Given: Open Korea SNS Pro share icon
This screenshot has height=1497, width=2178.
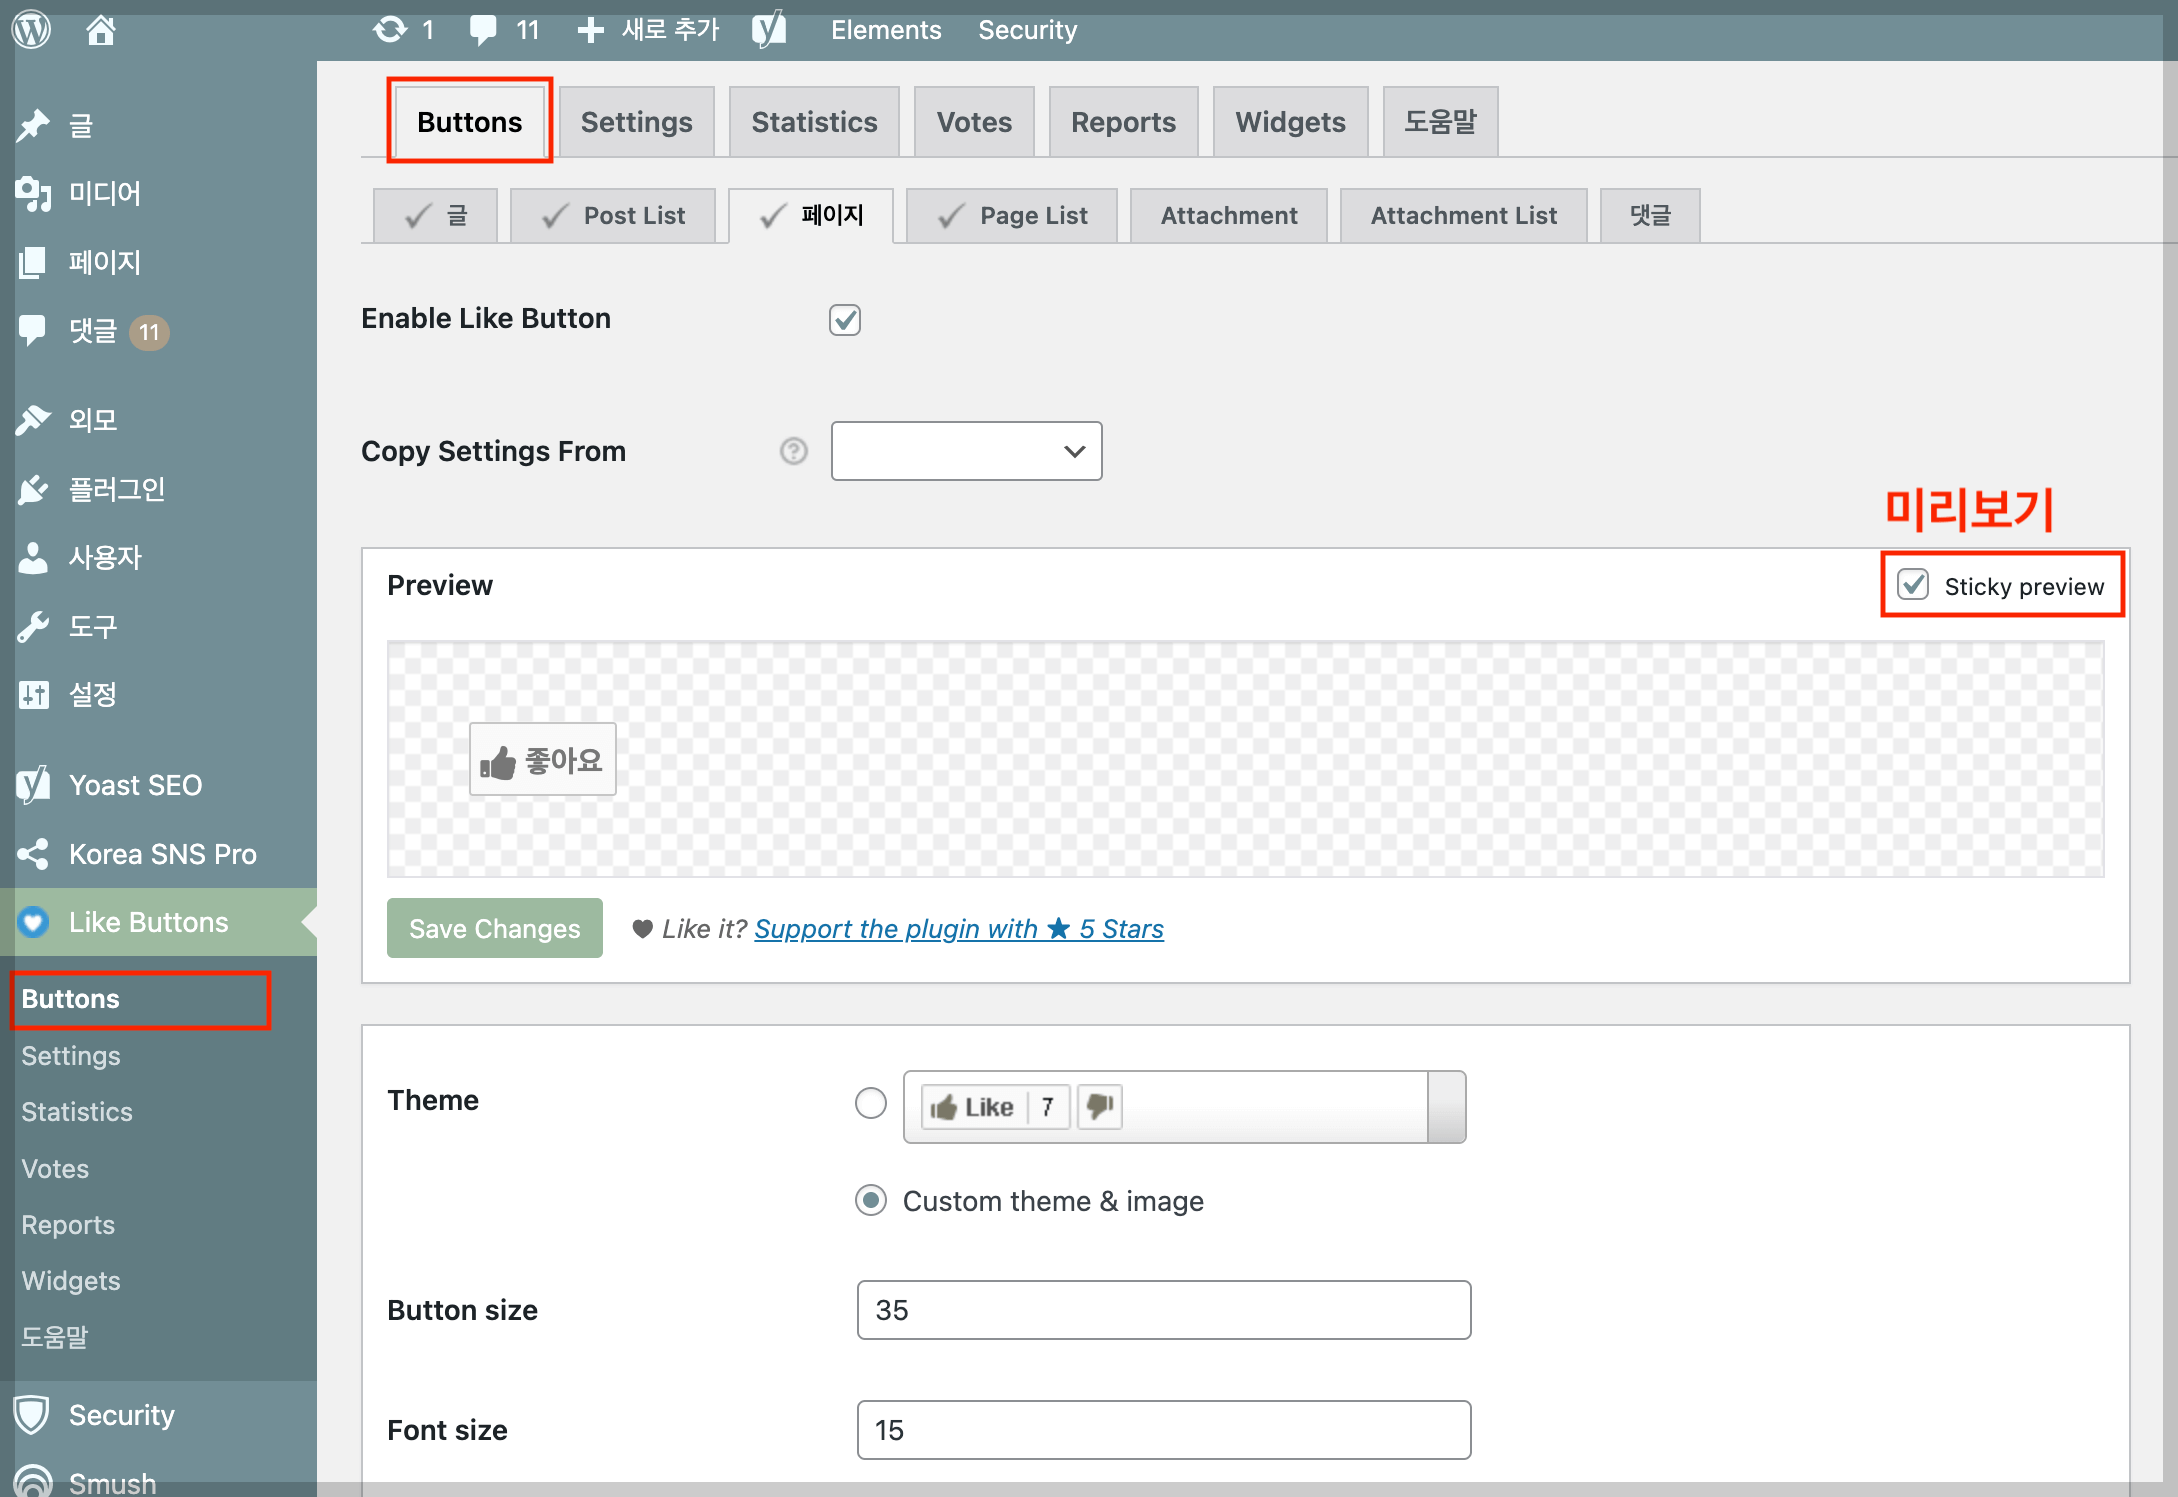Looking at the screenshot, I should coord(33,854).
